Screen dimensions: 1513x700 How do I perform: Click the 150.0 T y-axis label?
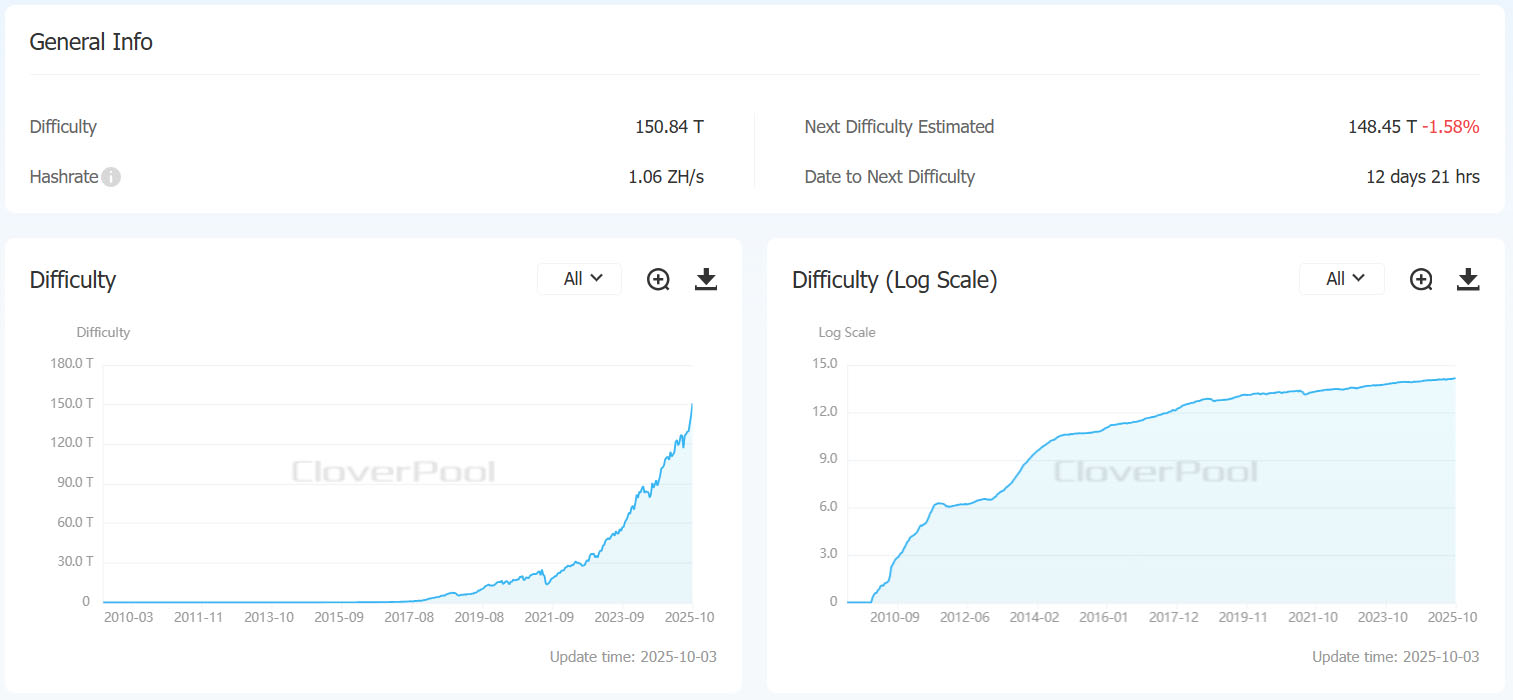click(71, 404)
